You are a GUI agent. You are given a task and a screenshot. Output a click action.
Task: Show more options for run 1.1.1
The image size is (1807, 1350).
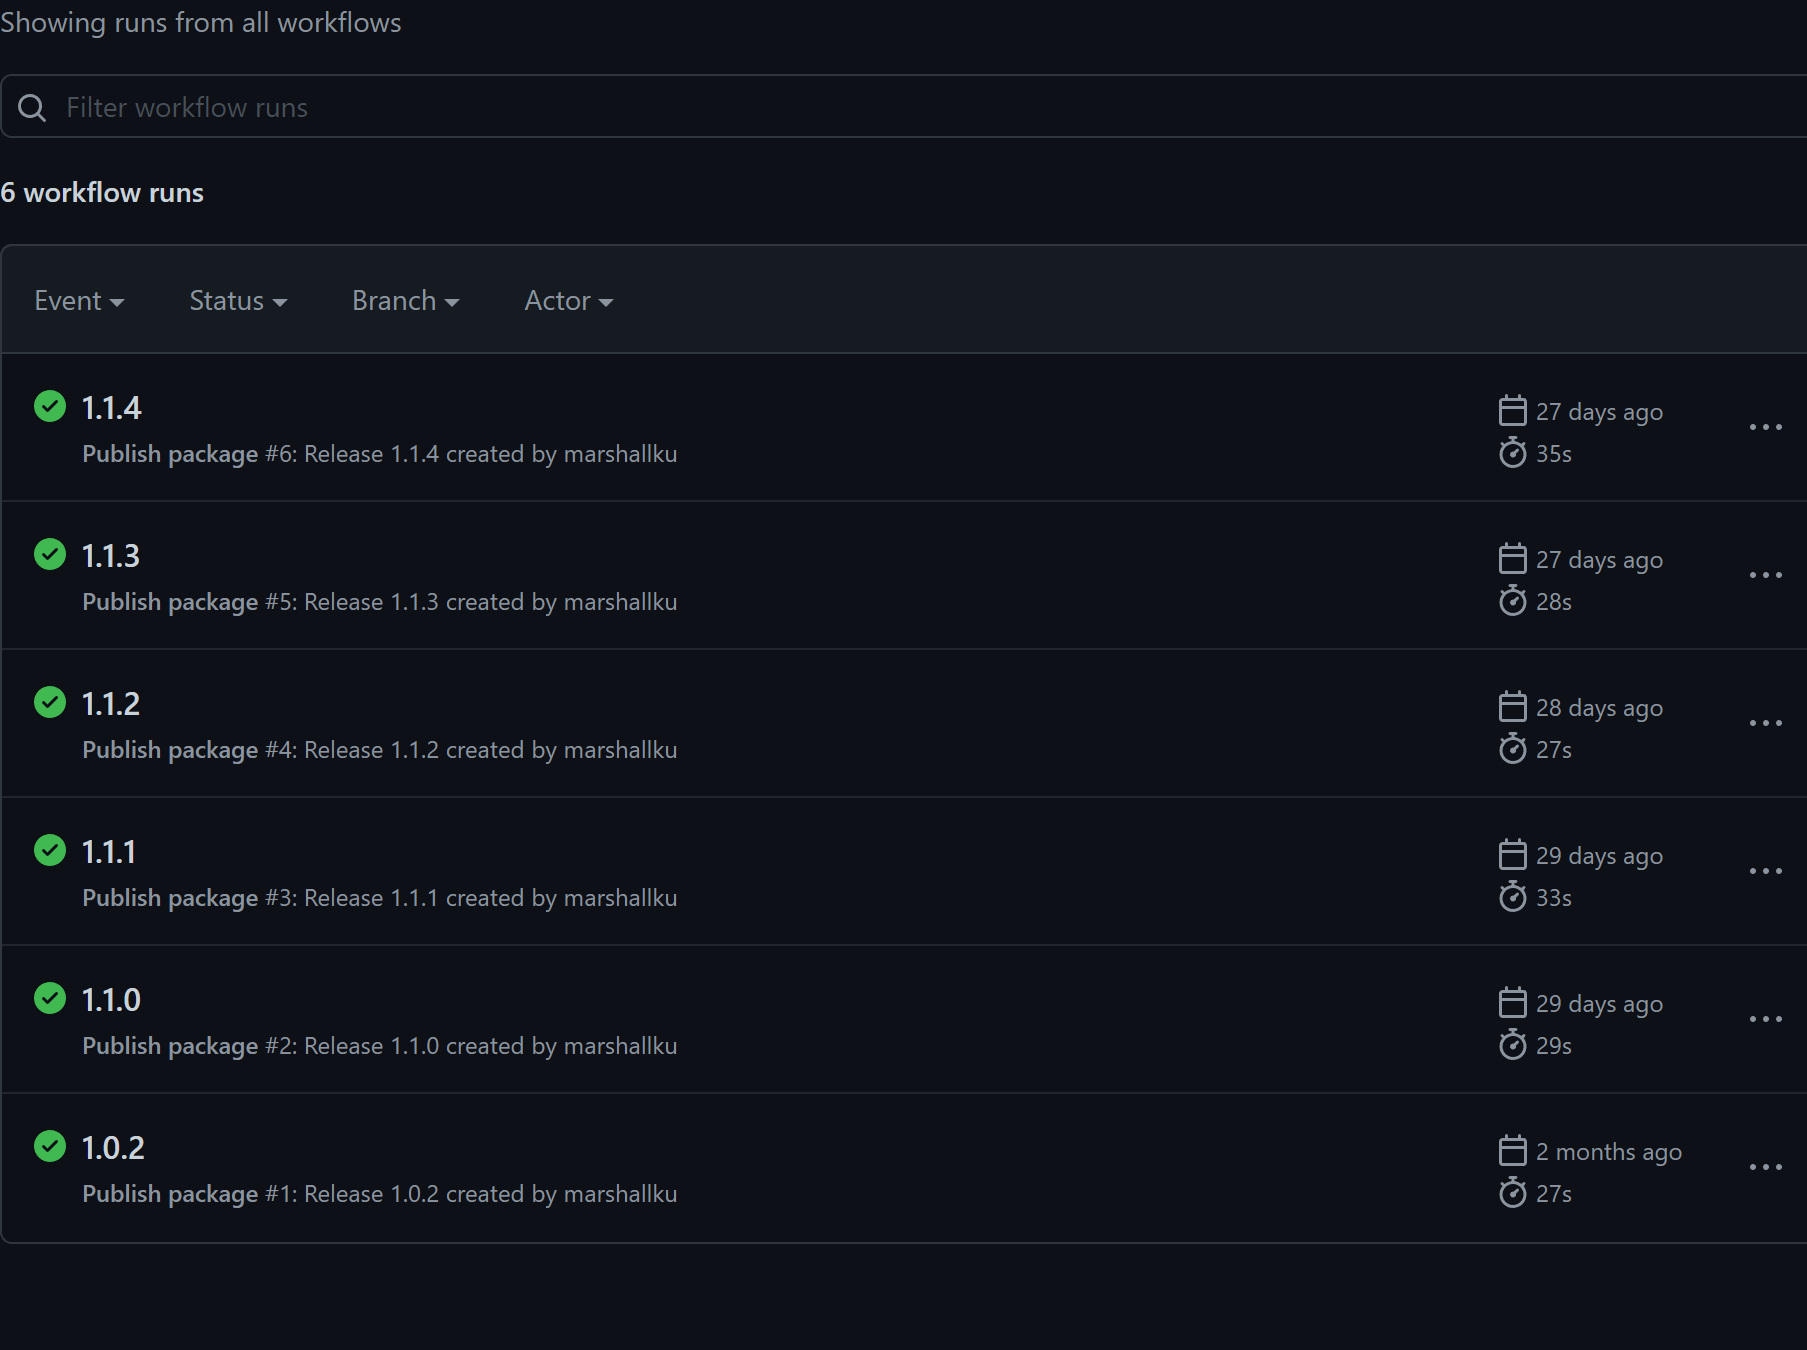coord(1765,871)
